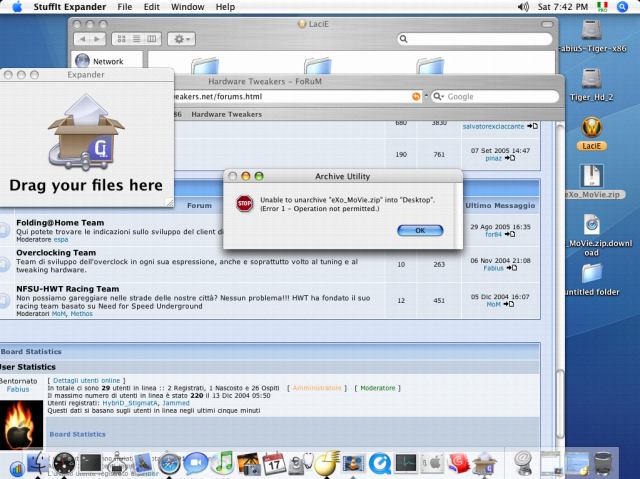The width and height of the screenshot is (640, 479).
Task: Click the forward arrow in the LaciE Finder window
Action: click(97, 39)
